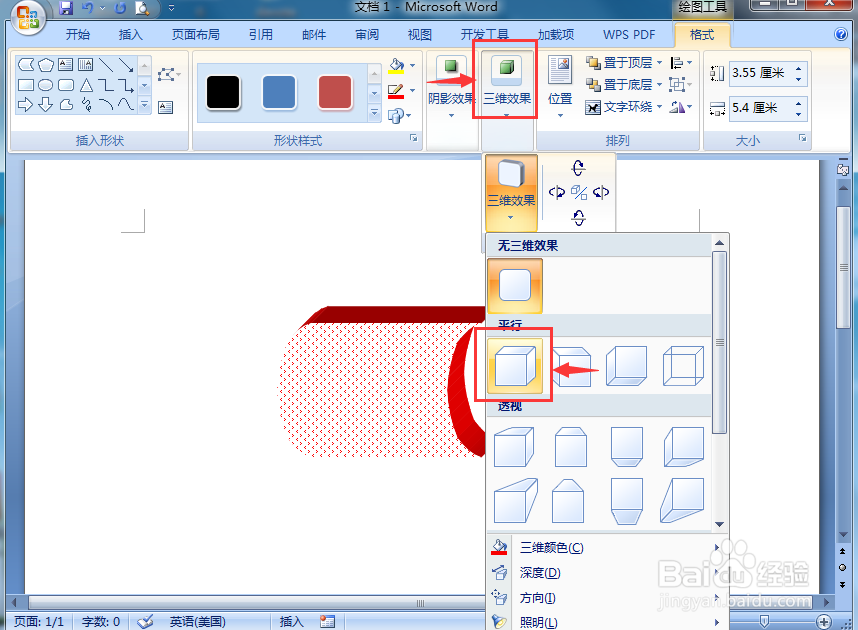Open 文字环绕 text wrapping menu
The image size is (858, 630).
pyautogui.click(x=623, y=107)
